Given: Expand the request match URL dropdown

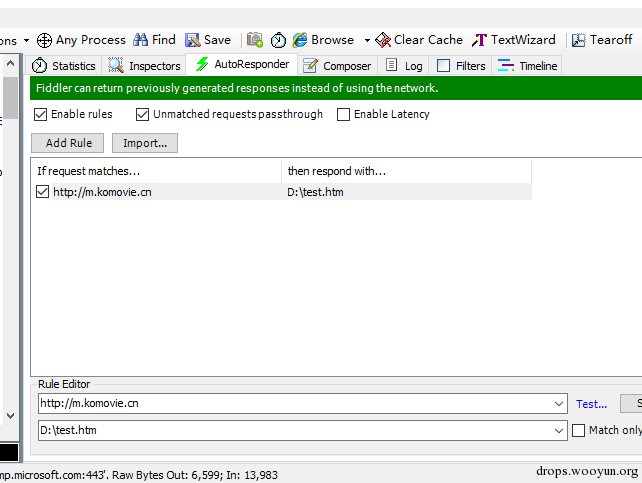Looking at the screenshot, I should [558, 404].
